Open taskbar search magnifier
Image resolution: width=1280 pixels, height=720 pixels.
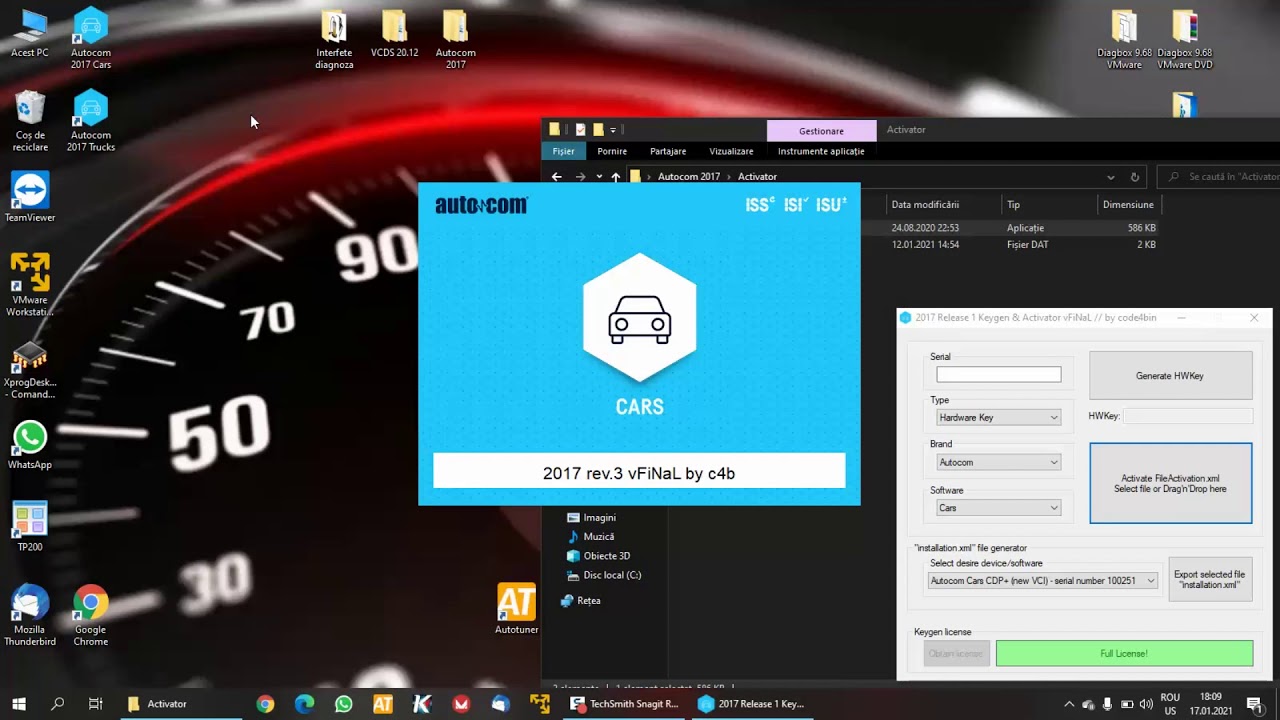pyautogui.click(x=57, y=704)
